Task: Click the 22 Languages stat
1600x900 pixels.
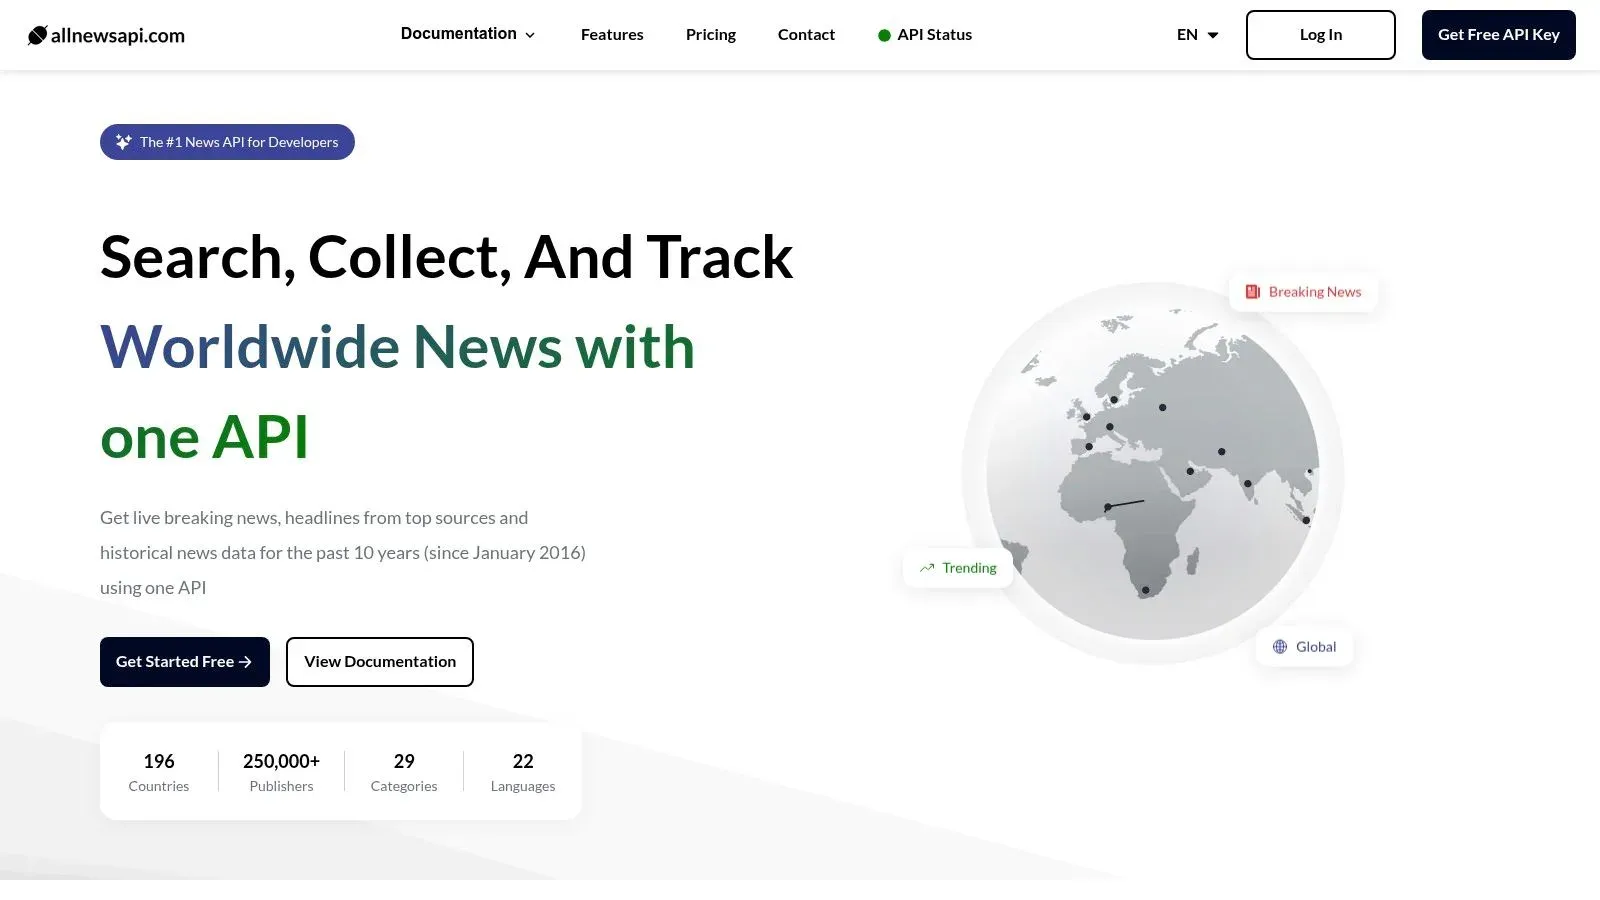Action: point(523,772)
